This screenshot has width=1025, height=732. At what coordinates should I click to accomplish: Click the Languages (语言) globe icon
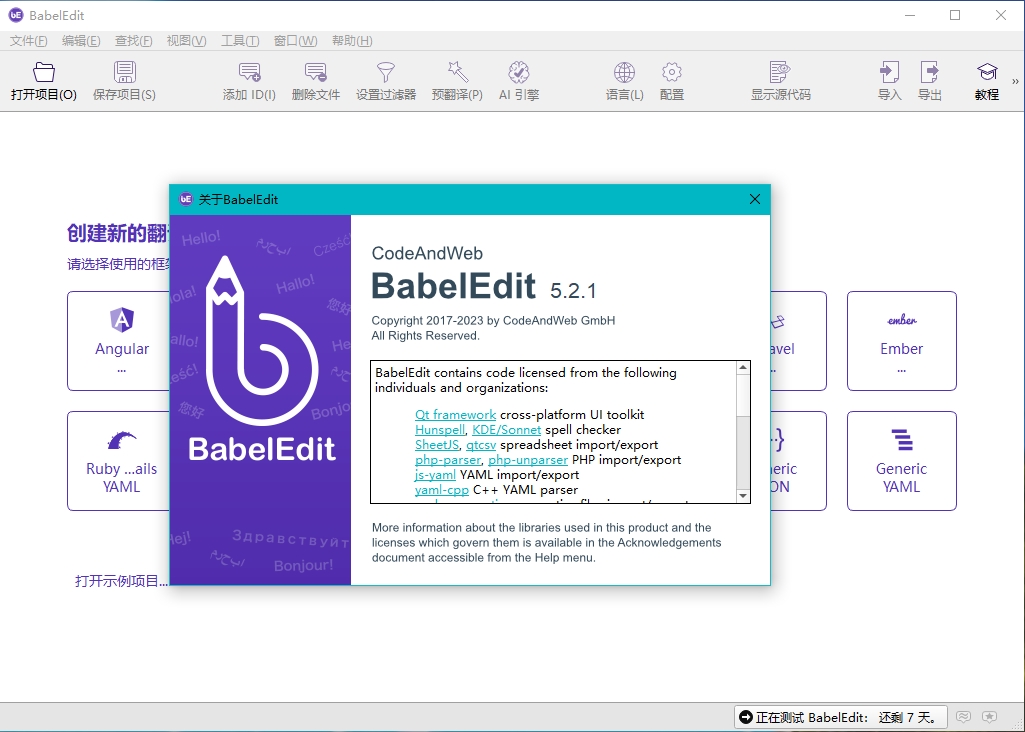(624, 72)
